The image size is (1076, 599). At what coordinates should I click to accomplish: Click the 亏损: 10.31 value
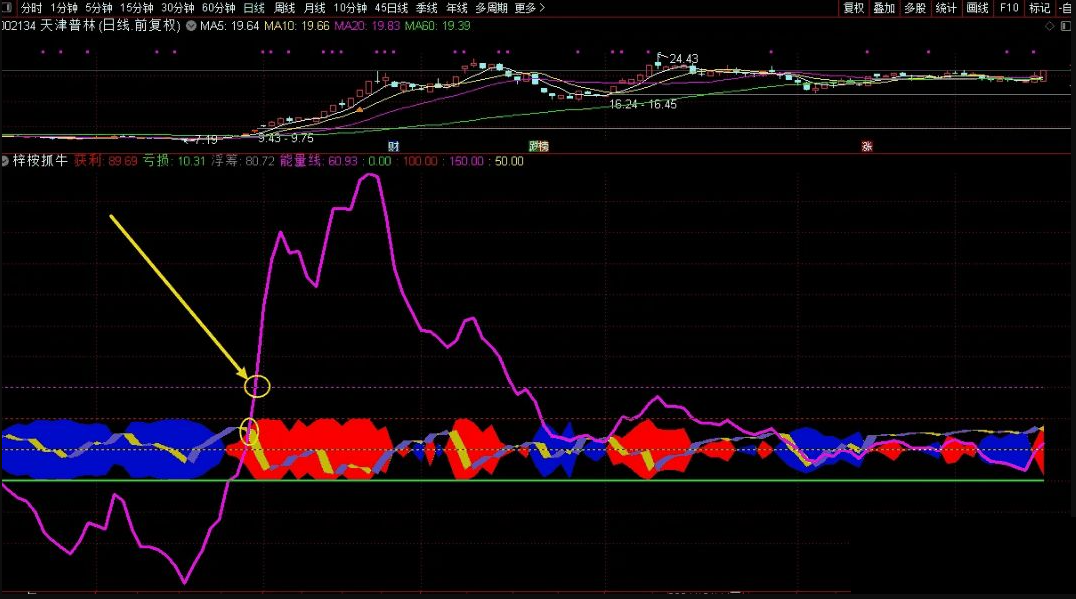174,161
